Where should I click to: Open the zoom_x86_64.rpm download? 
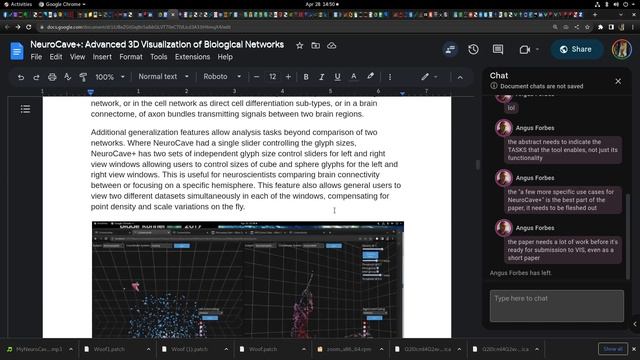[345, 349]
